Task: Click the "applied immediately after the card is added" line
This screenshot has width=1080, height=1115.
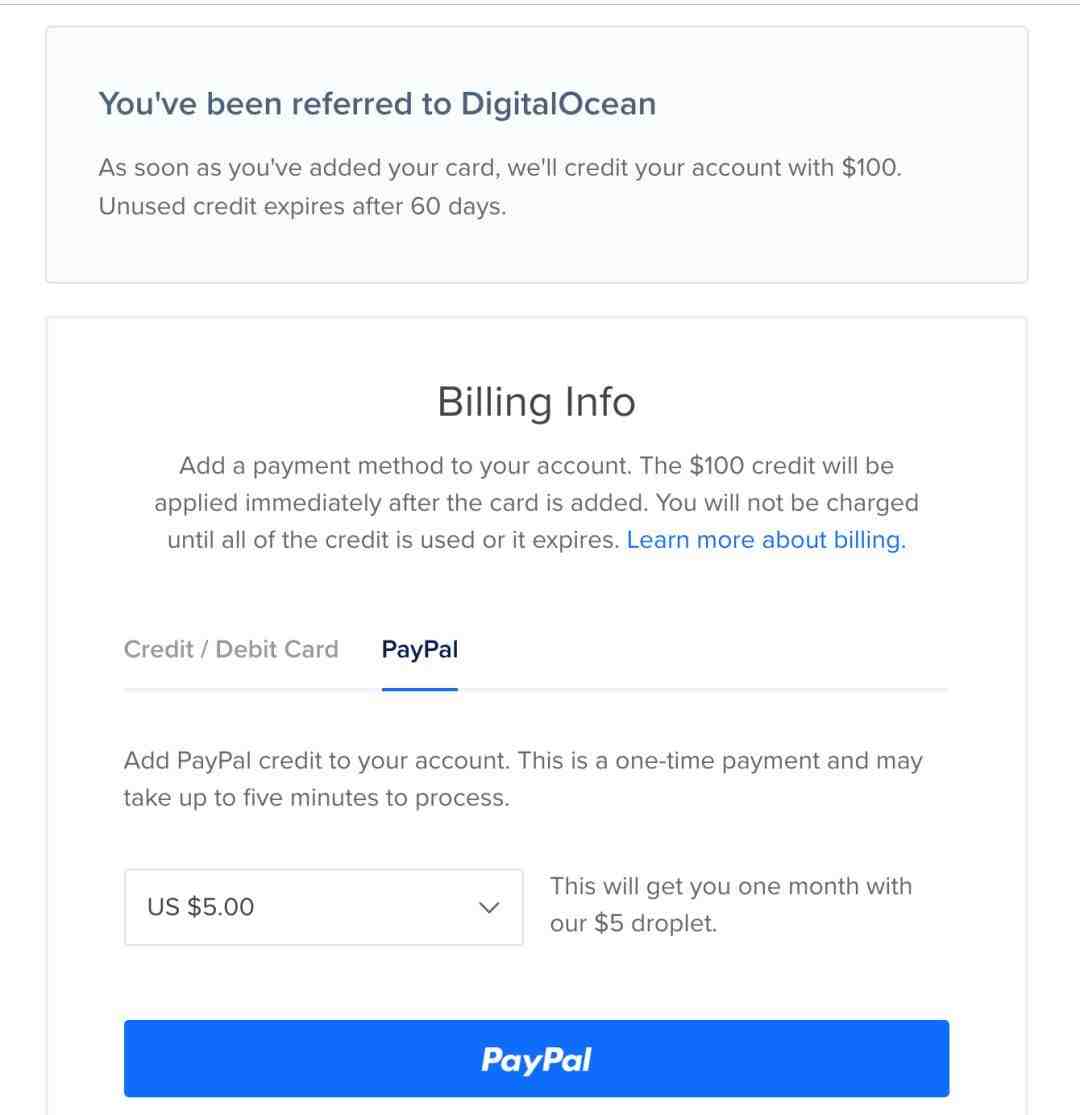Action: (x=536, y=503)
